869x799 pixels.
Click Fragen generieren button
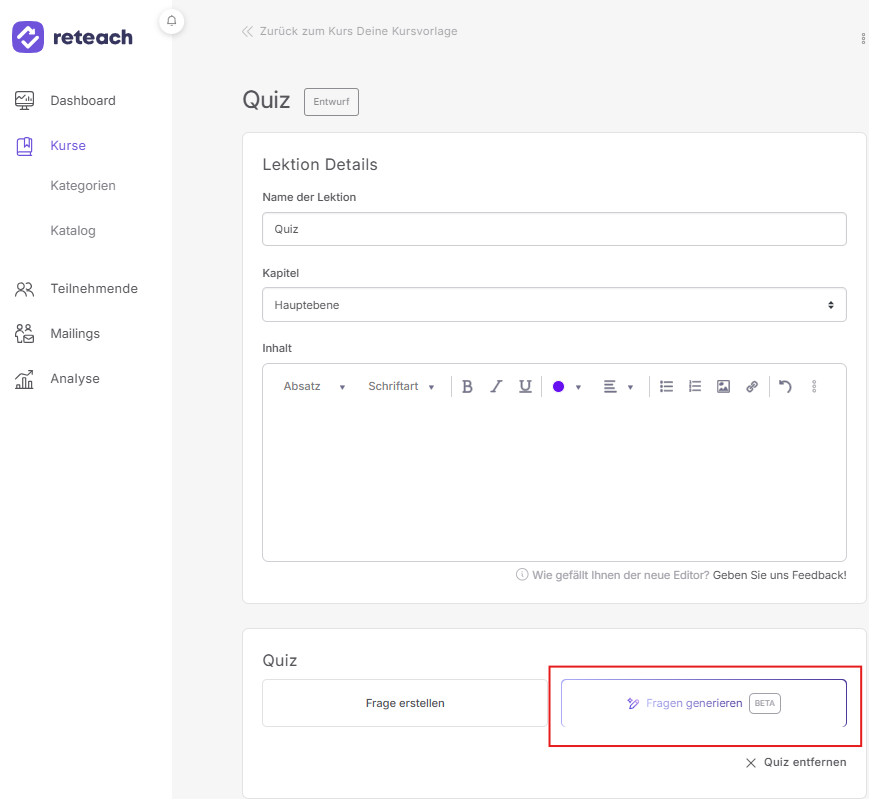pos(704,703)
